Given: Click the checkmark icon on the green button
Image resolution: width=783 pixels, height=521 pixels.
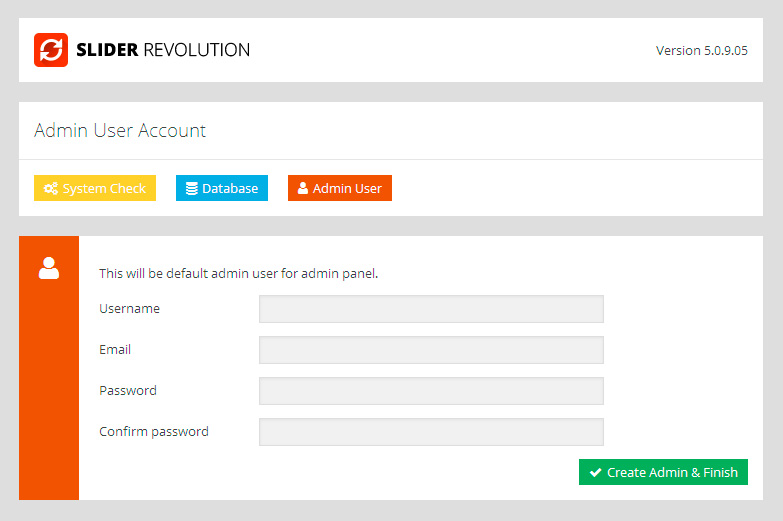Looking at the screenshot, I should tap(596, 472).
